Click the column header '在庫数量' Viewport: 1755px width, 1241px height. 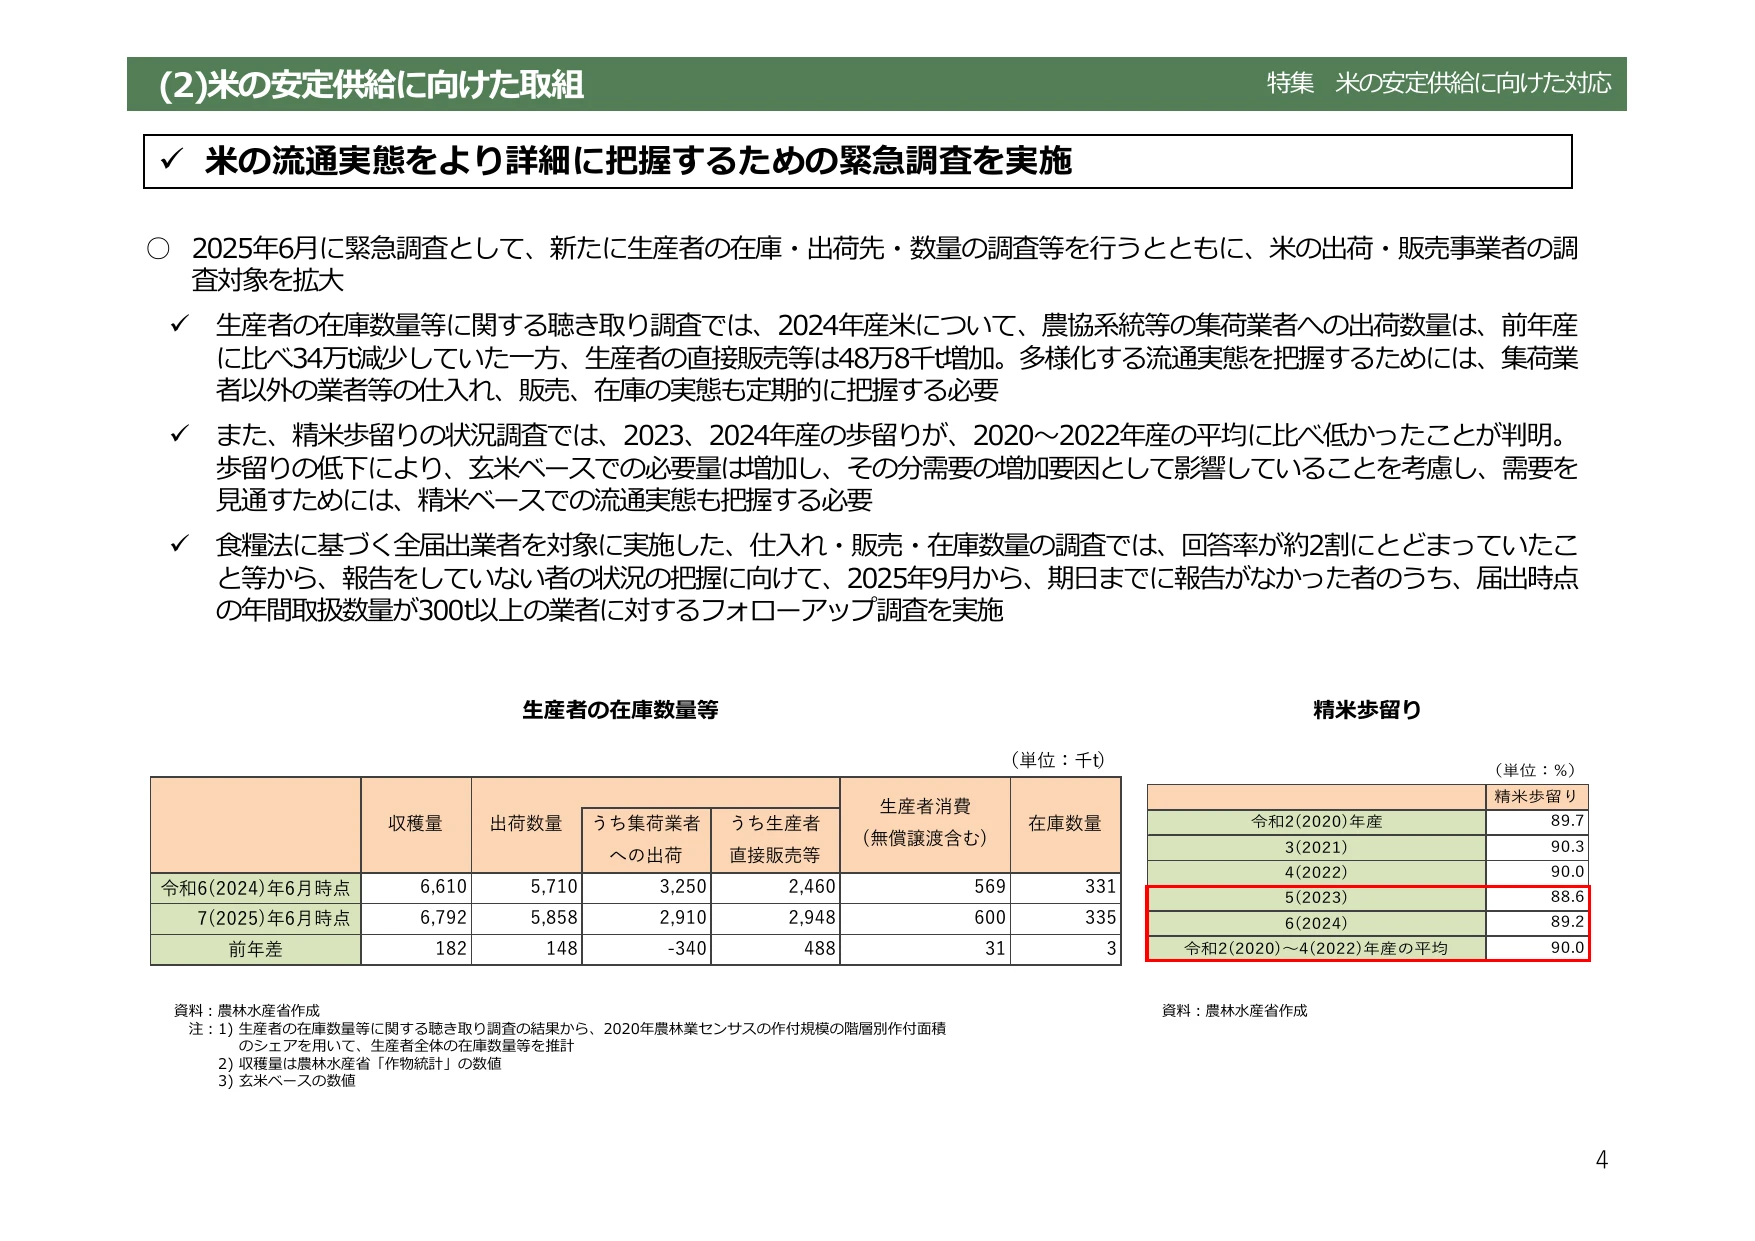point(1065,824)
